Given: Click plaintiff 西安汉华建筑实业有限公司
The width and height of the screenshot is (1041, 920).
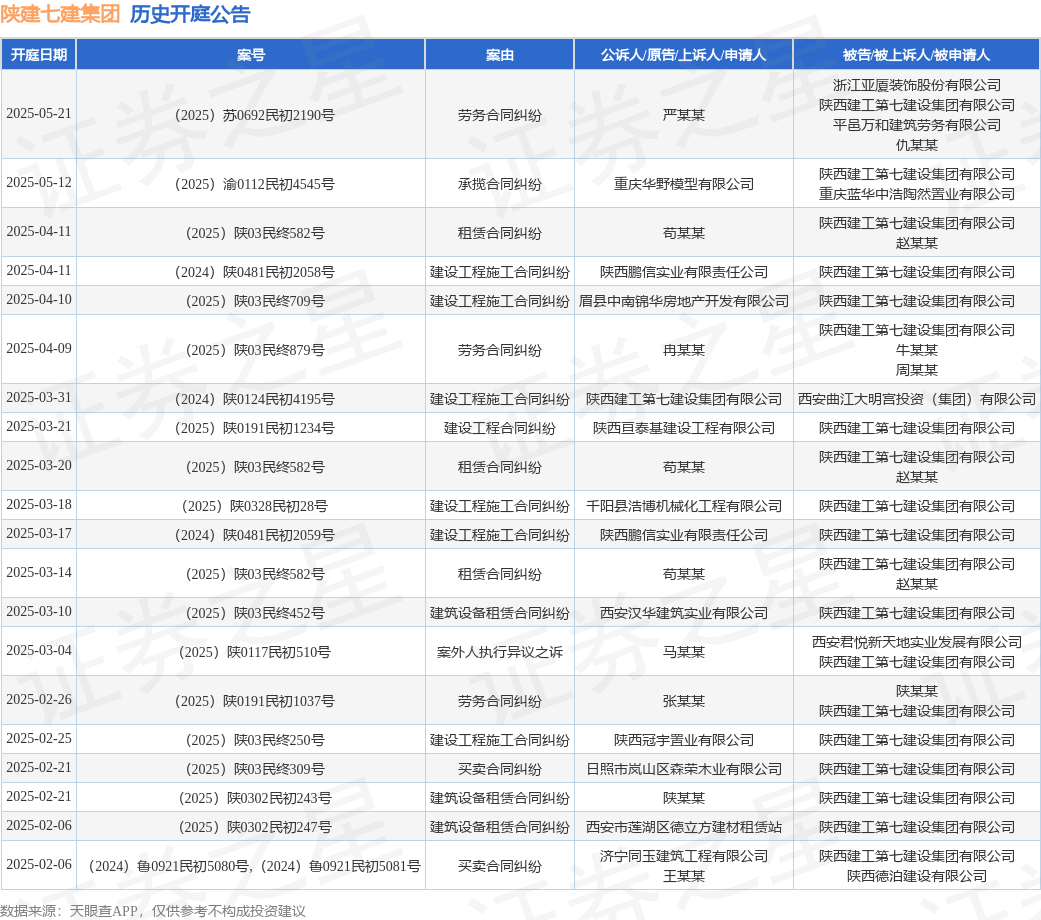Looking at the screenshot, I should point(683,613).
